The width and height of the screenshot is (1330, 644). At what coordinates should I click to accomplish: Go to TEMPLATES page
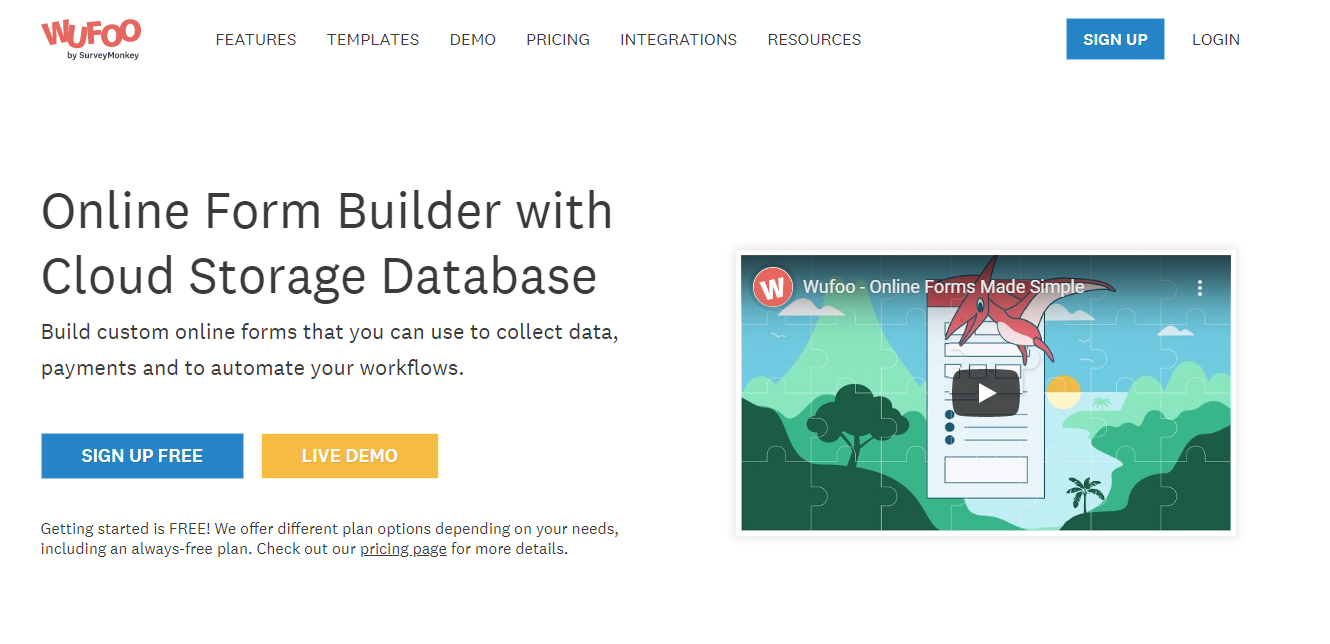click(x=373, y=40)
